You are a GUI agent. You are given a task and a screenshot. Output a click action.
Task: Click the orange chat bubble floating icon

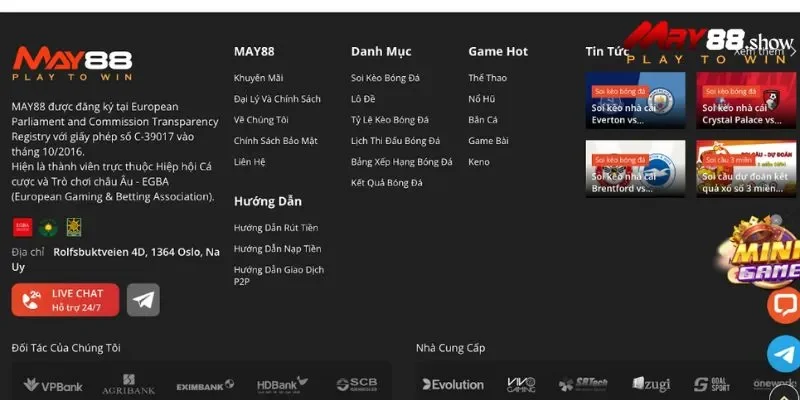(x=784, y=305)
